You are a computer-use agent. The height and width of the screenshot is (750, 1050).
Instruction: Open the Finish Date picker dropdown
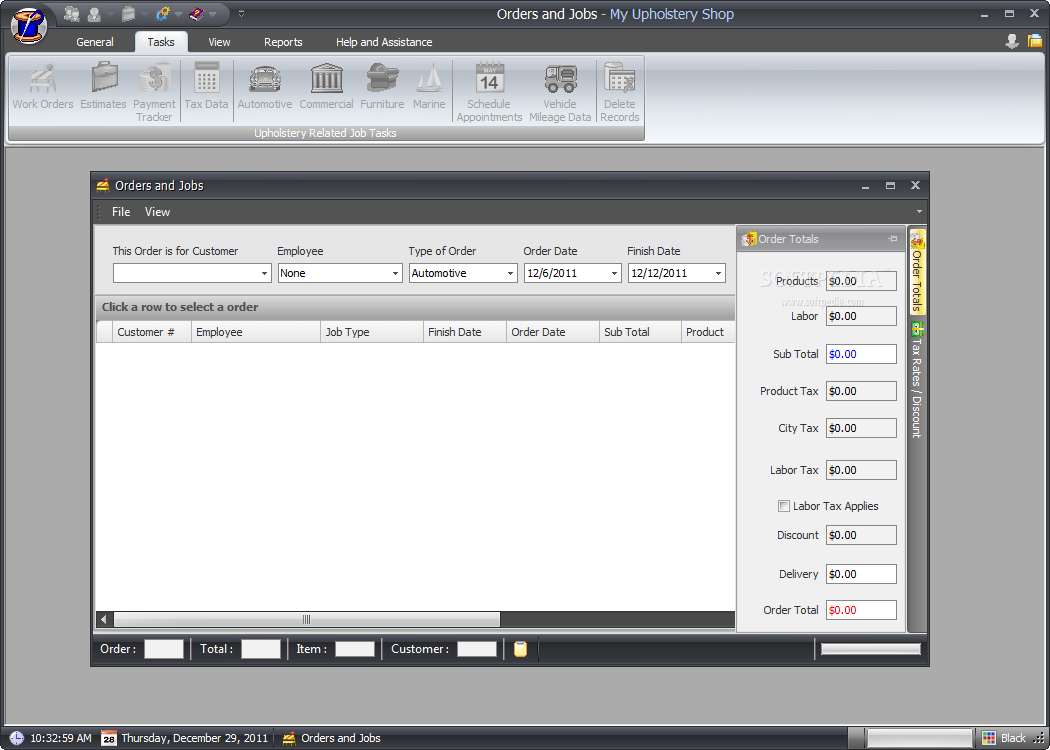coord(719,273)
